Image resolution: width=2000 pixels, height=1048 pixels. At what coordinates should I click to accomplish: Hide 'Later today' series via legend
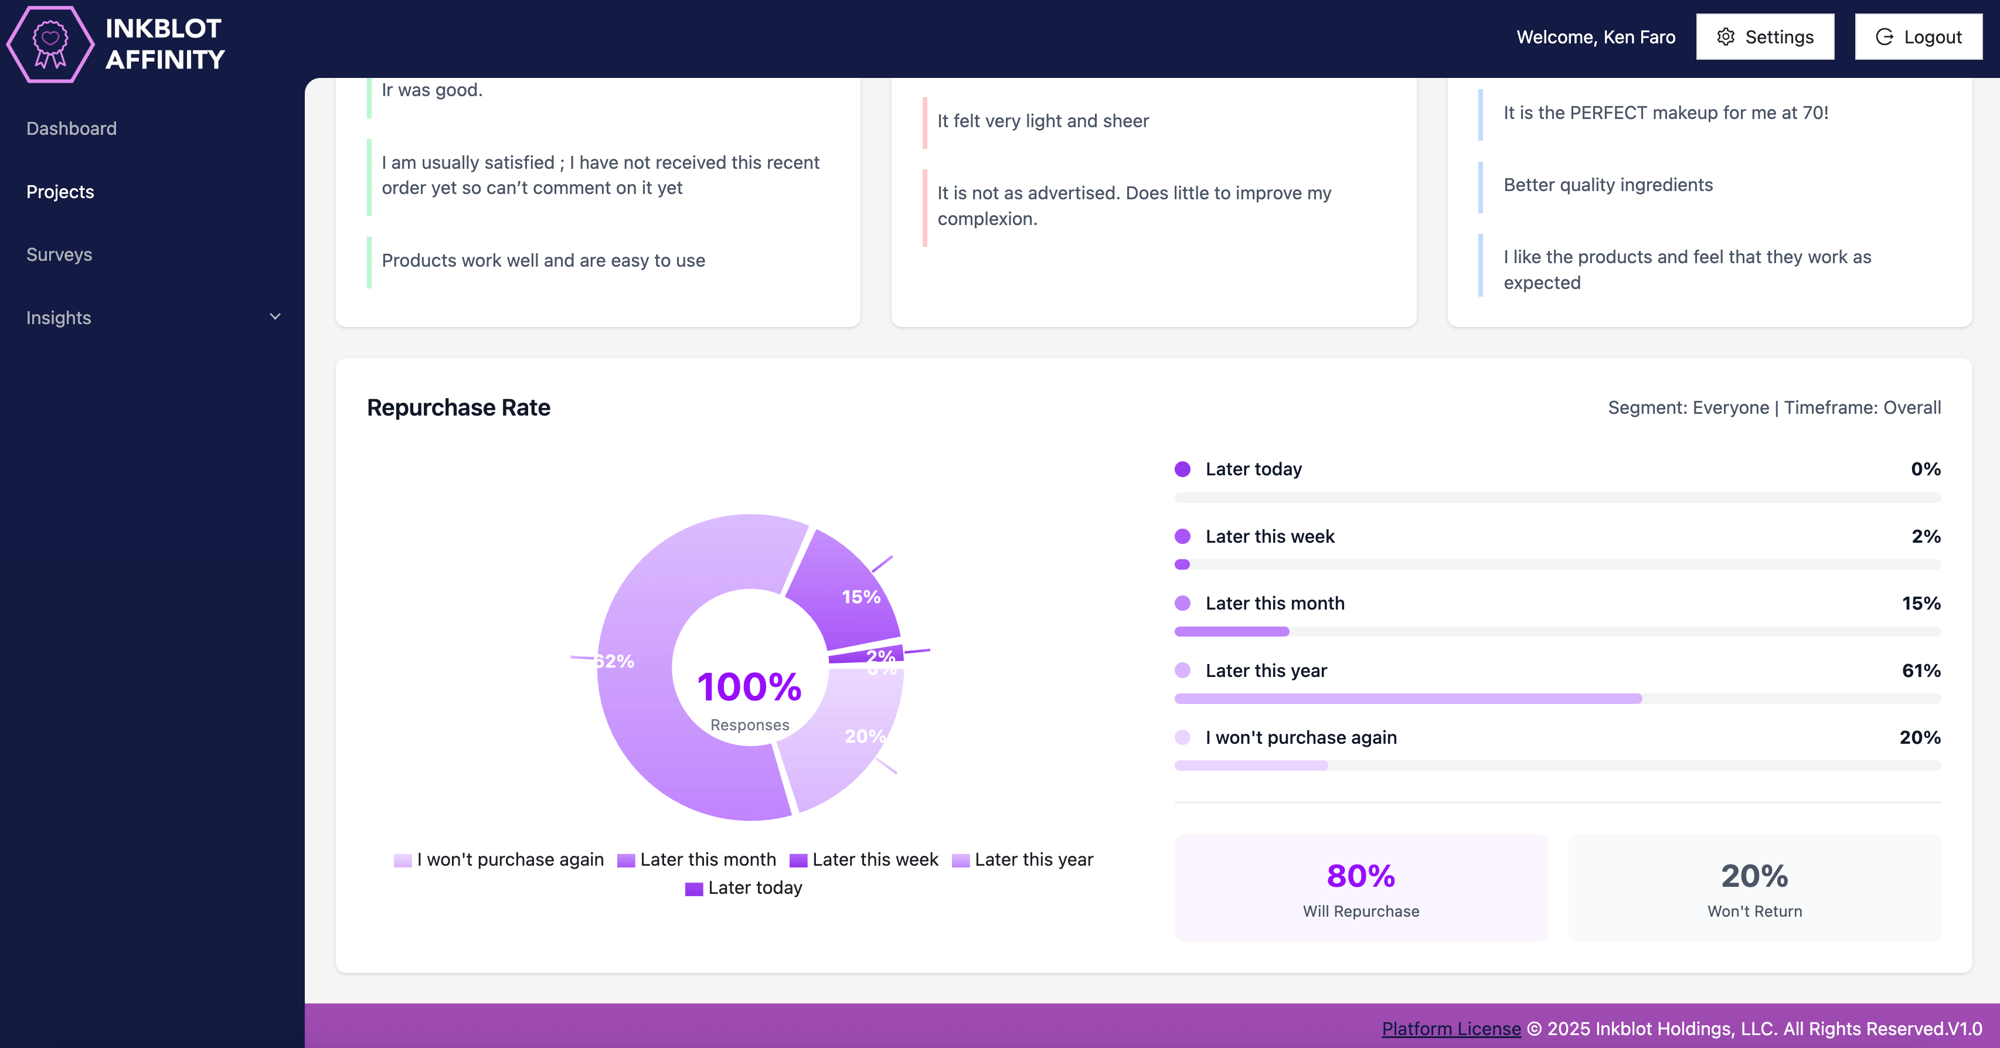(743, 888)
